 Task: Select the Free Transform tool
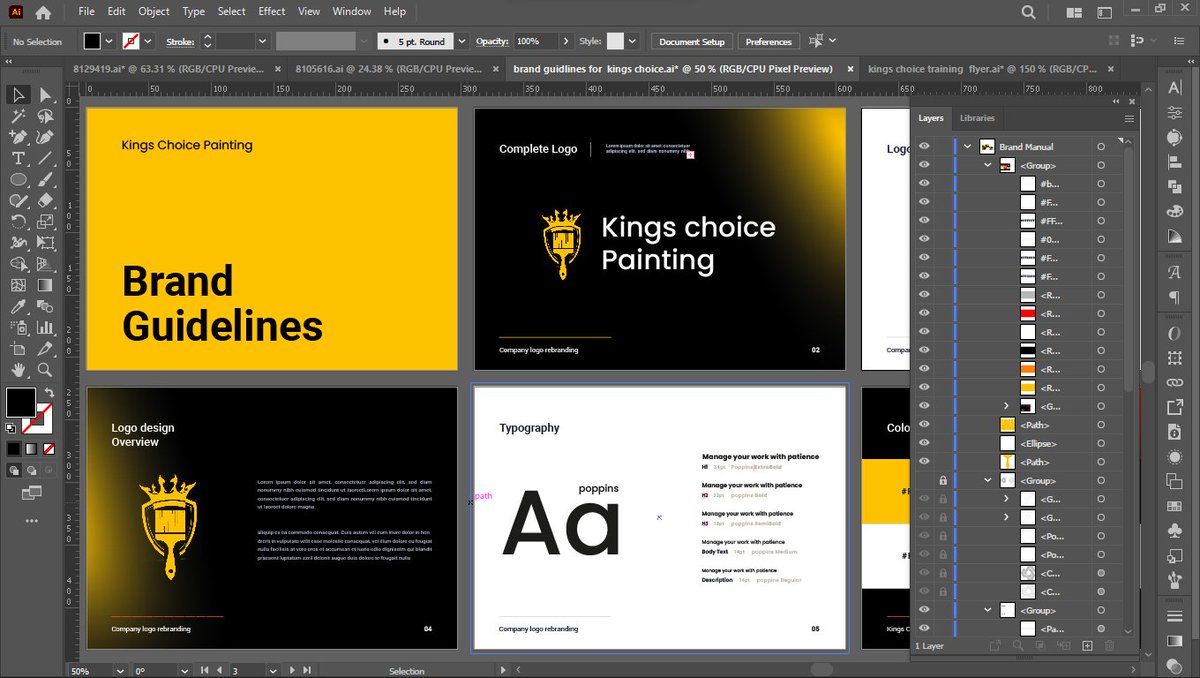click(45, 243)
